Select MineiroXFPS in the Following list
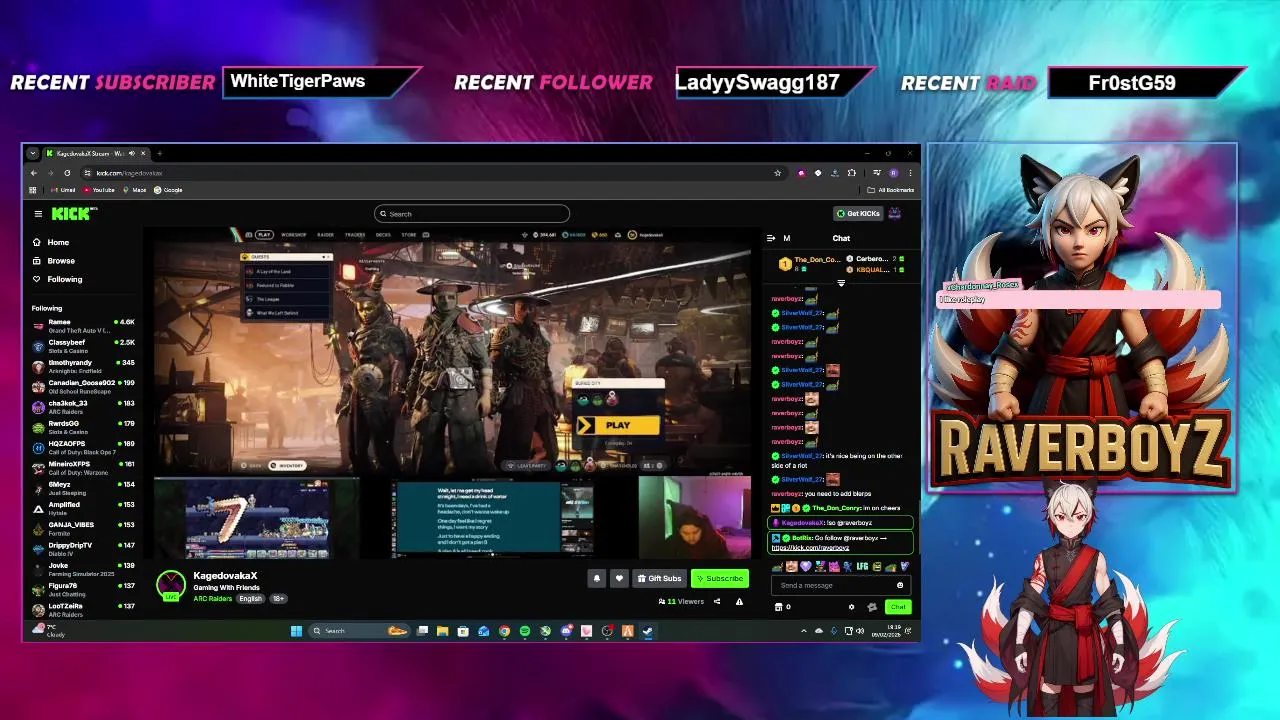The height and width of the screenshot is (720, 1280). [84, 468]
